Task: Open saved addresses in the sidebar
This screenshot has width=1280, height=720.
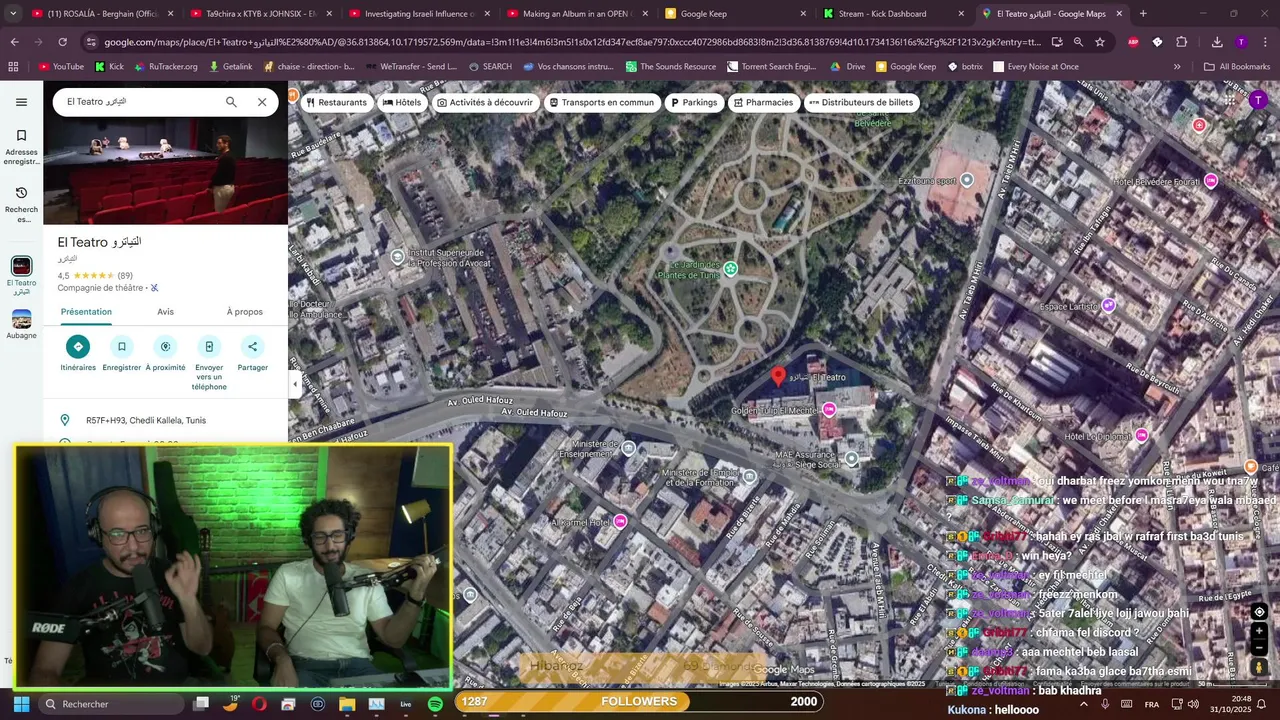Action: [21, 146]
